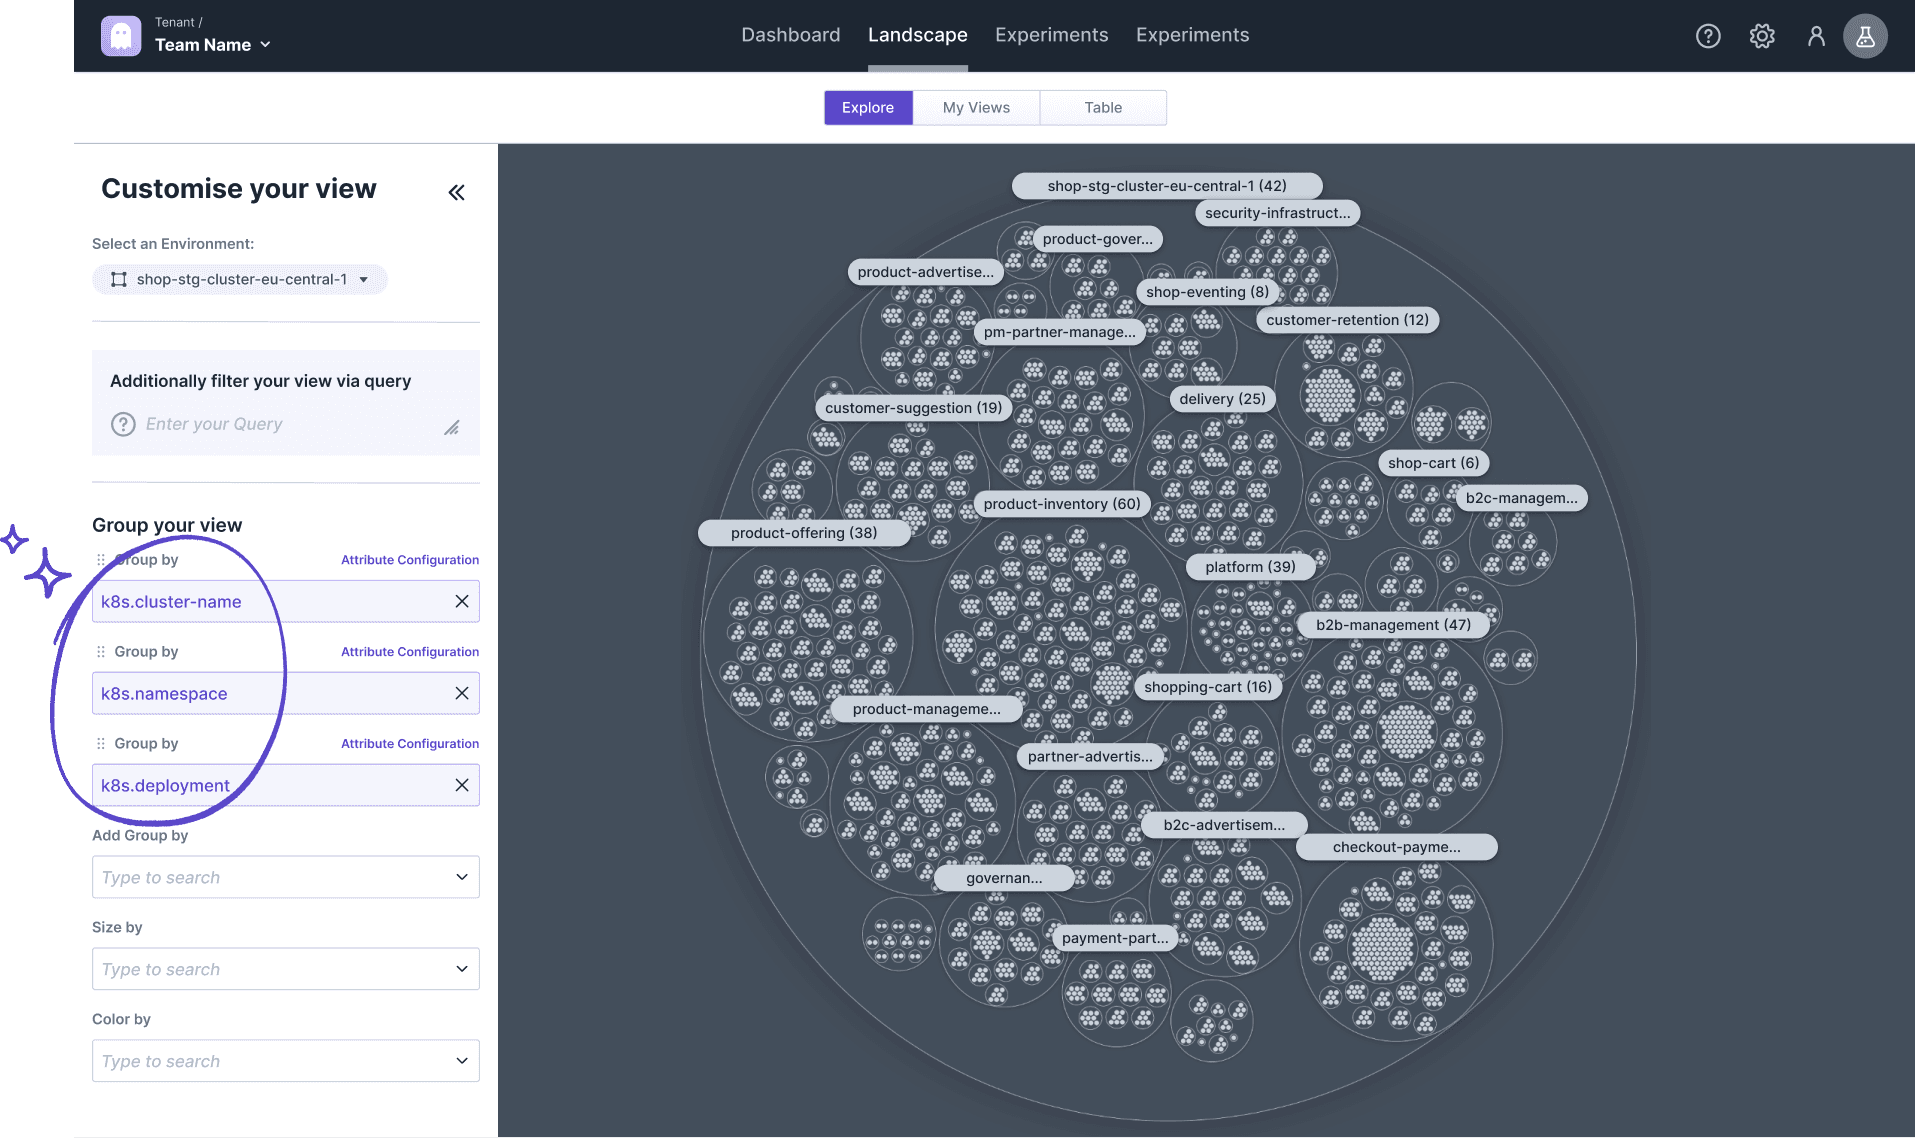Select the product-manageme... label
The image size is (1915, 1138).
(926, 709)
